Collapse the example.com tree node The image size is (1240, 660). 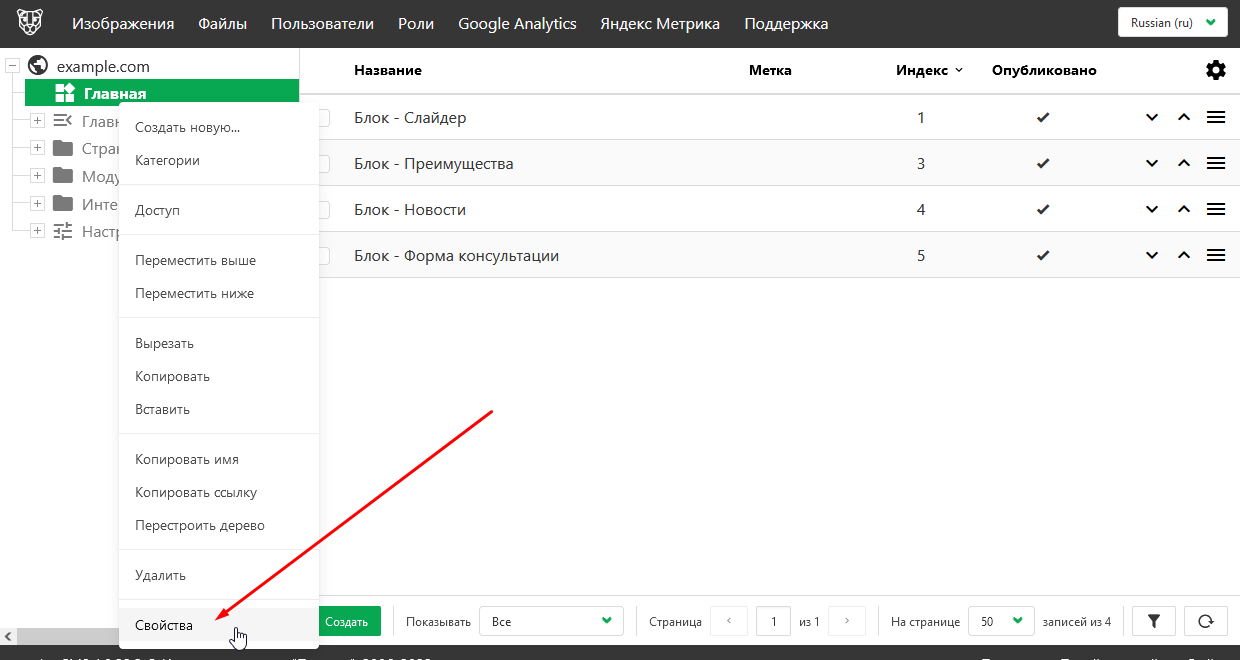(x=13, y=66)
